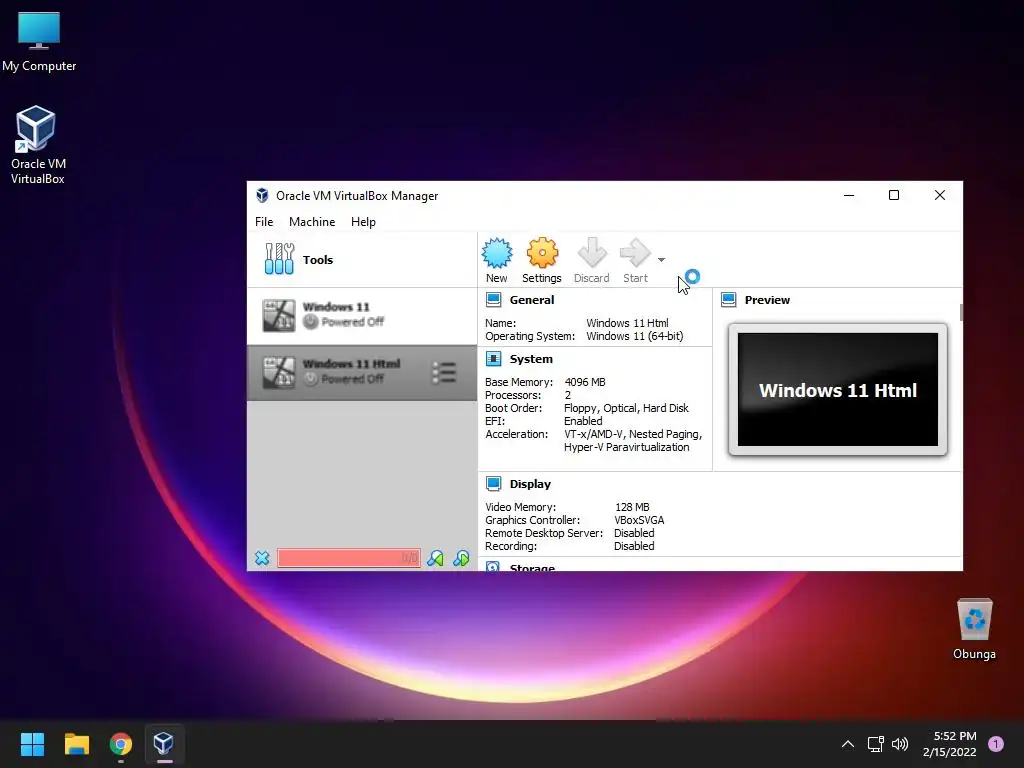Image resolution: width=1024 pixels, height=768 pixels.
Task: Click the General section icon
Action: (494, 300)
